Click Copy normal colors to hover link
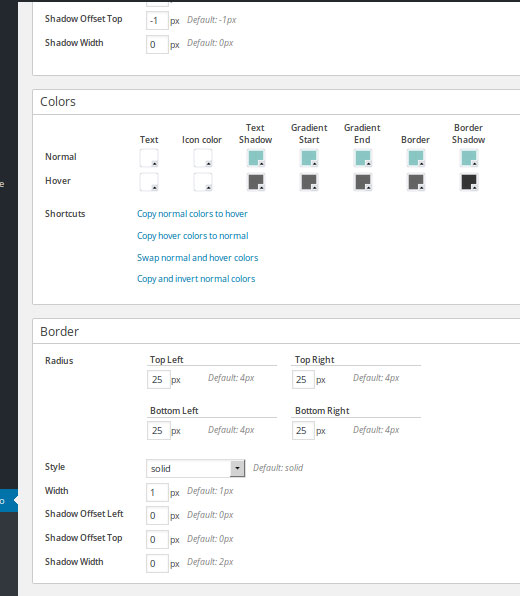Screen dimensions: 520x596 192,214
